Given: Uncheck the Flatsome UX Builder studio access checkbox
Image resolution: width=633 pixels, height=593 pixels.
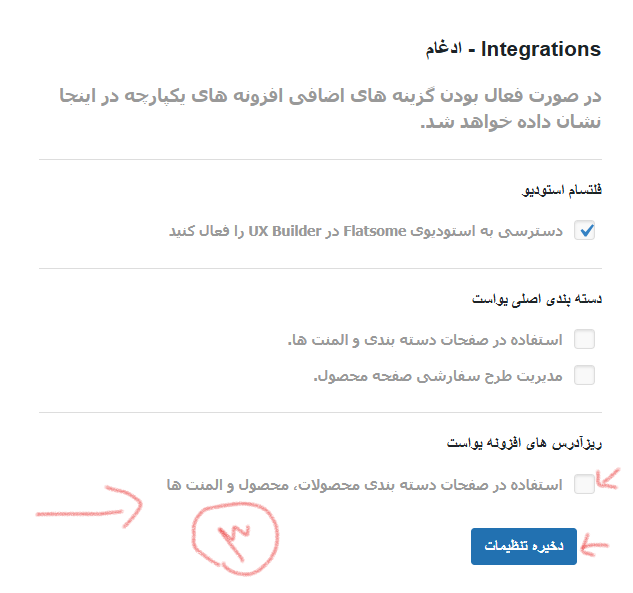Looking at the screenshot, I should click(584, 230).
